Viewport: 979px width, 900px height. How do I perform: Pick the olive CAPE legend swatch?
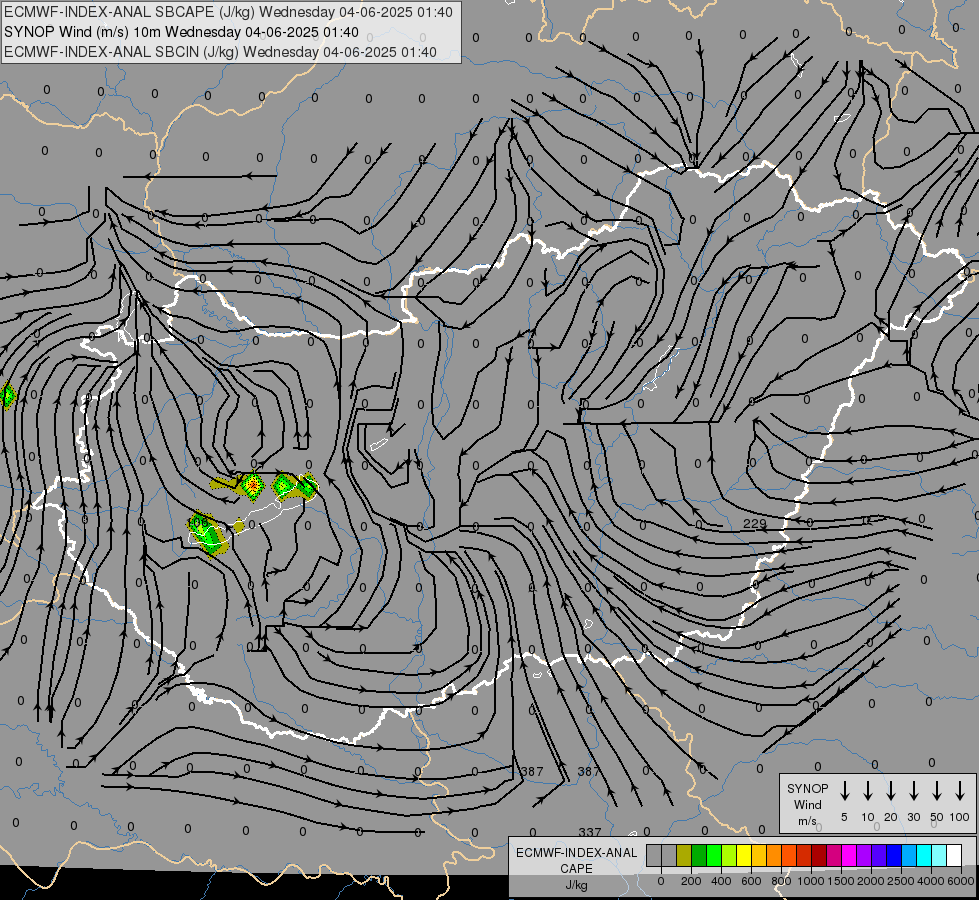click(x=684, y=855)
